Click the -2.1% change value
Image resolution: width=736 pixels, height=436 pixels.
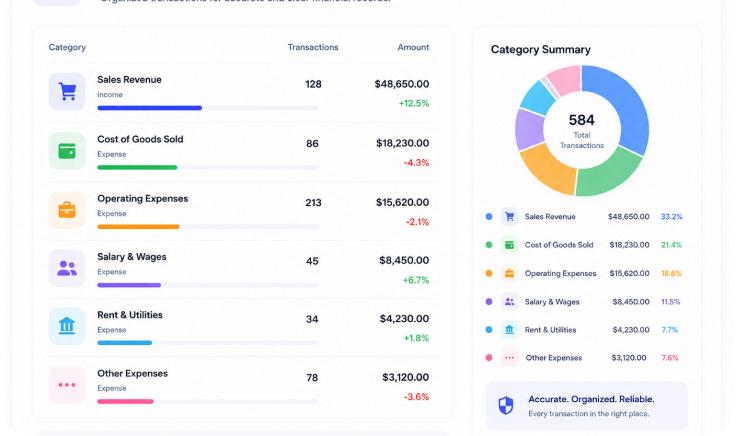coord(417,222)
